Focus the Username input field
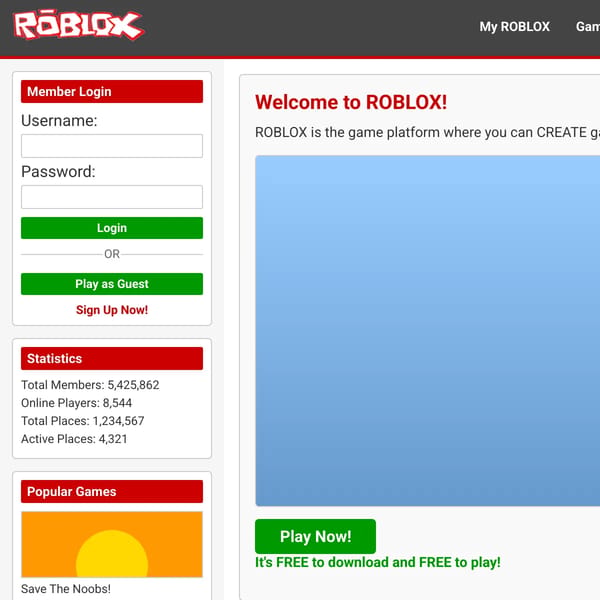600x600 pixels. 112,146
